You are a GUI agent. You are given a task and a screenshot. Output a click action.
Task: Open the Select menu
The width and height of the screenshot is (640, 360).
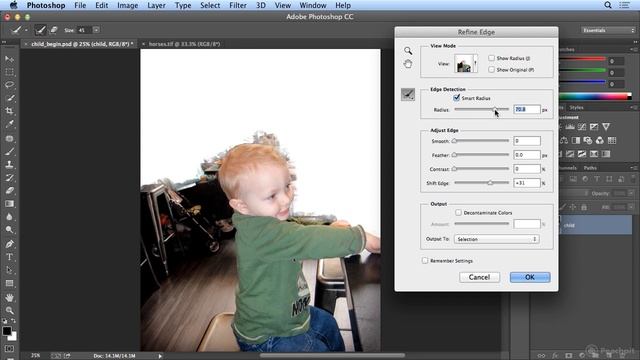(x=210, y=5)
